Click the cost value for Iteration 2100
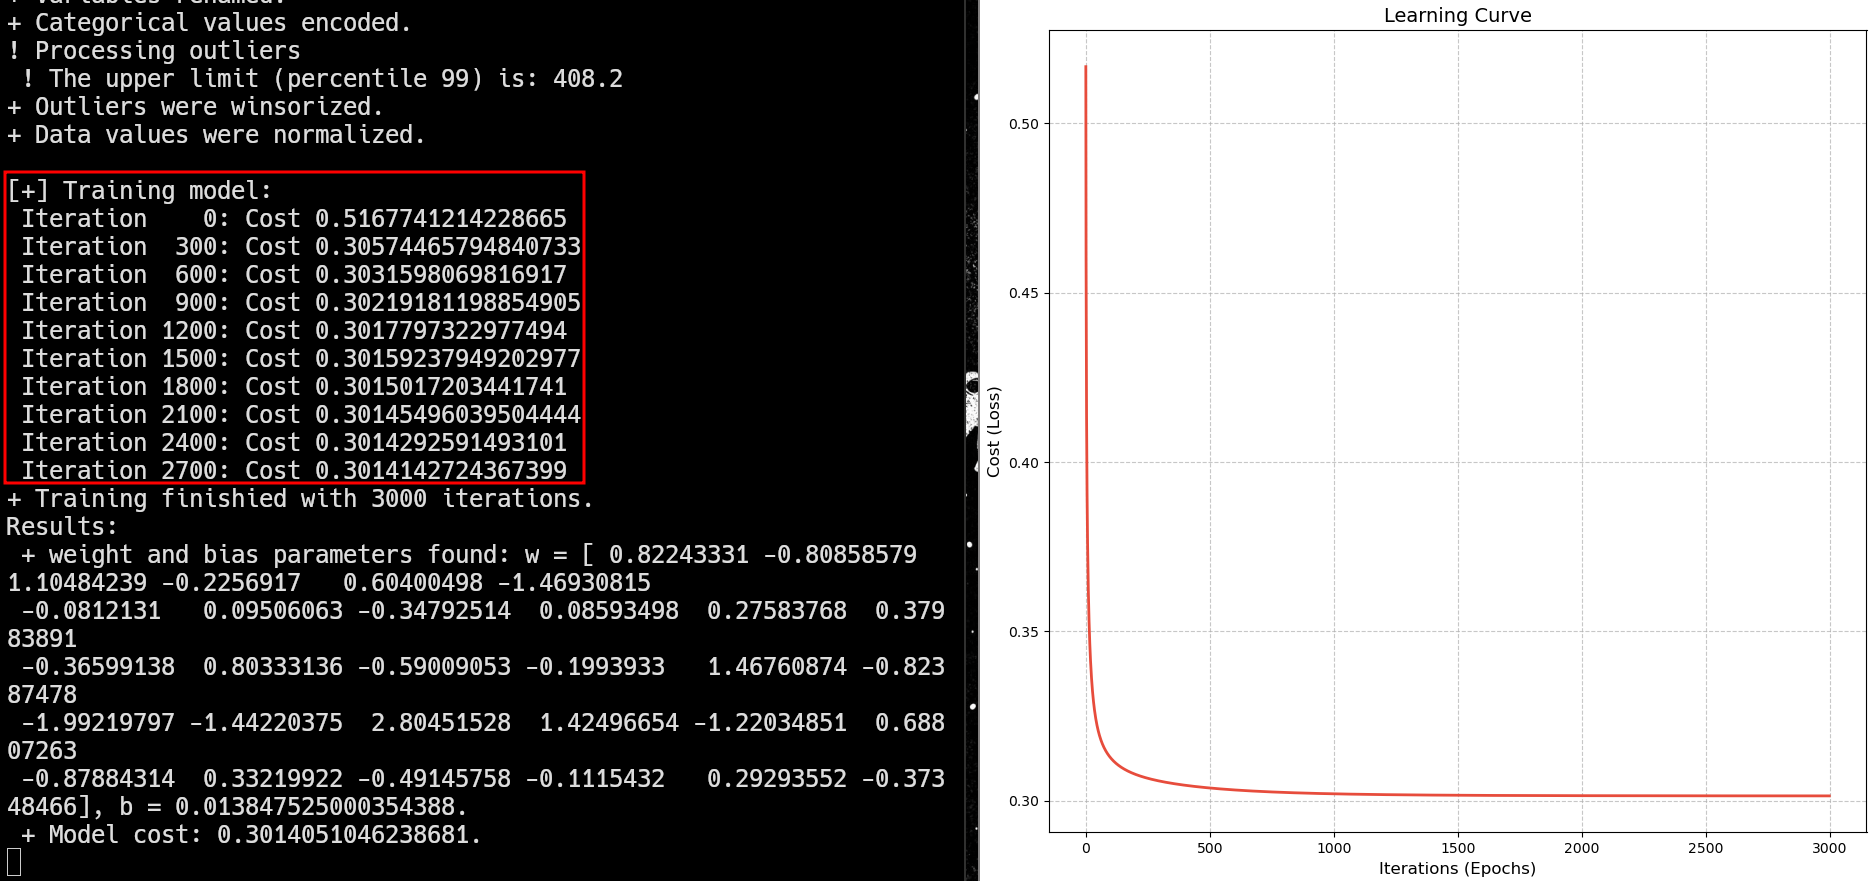1875x881 pixels. click(448, 414)
